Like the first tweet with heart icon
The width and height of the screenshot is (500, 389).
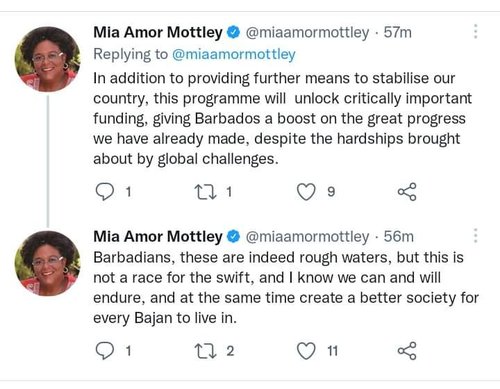click(x=306, y=192)
